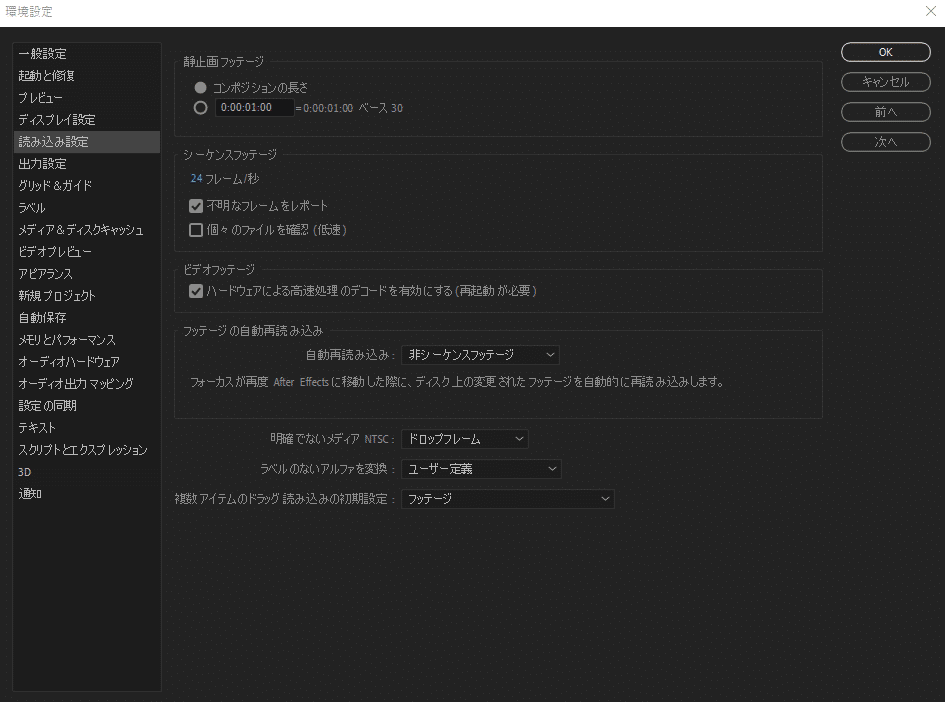
Task: Go to next page with 次へ
Action: click(x=885, y=142)
